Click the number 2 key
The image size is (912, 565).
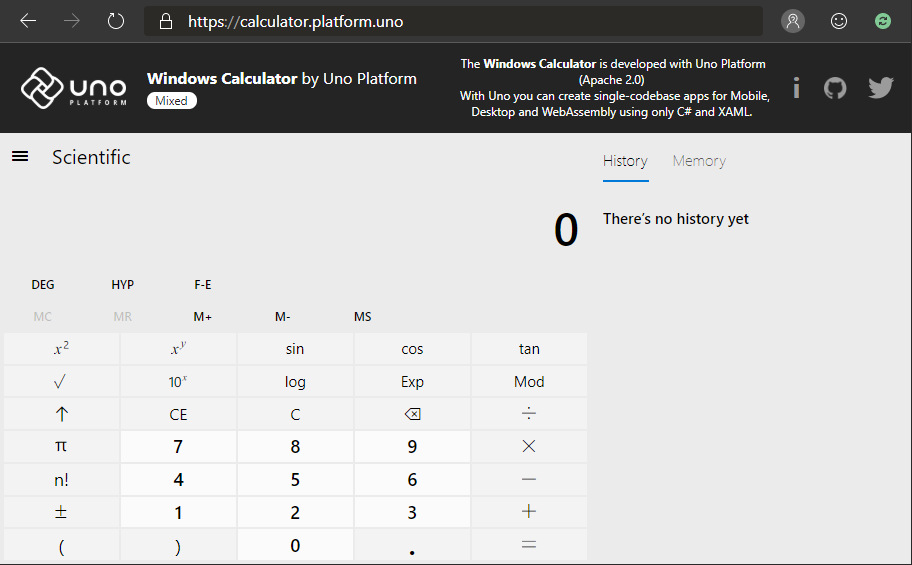295,512
